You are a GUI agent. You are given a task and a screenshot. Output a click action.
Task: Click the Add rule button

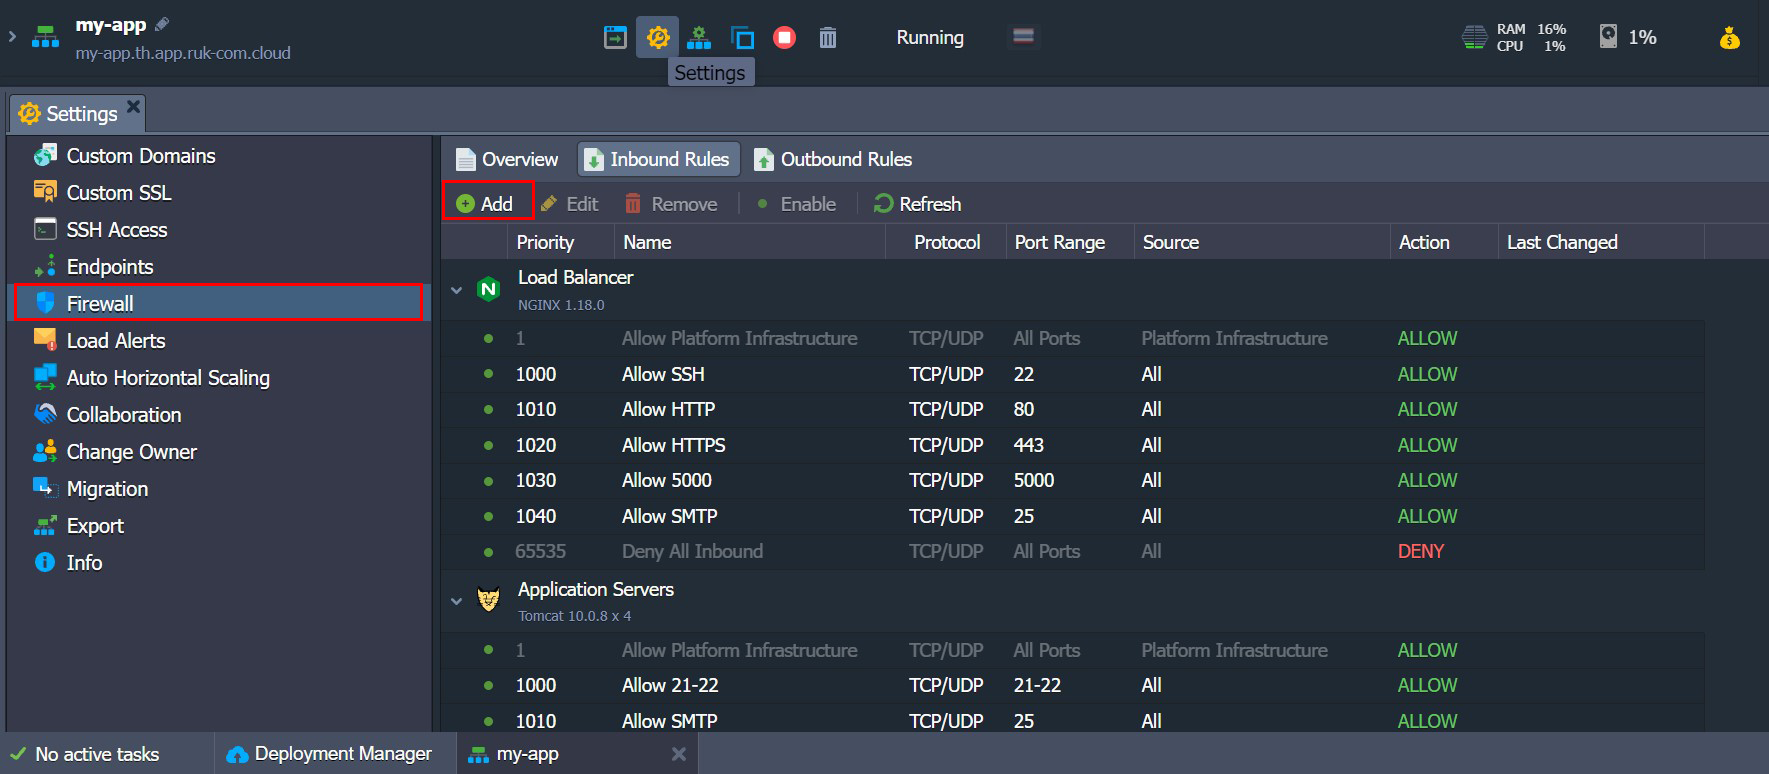[x=487, y=204]
